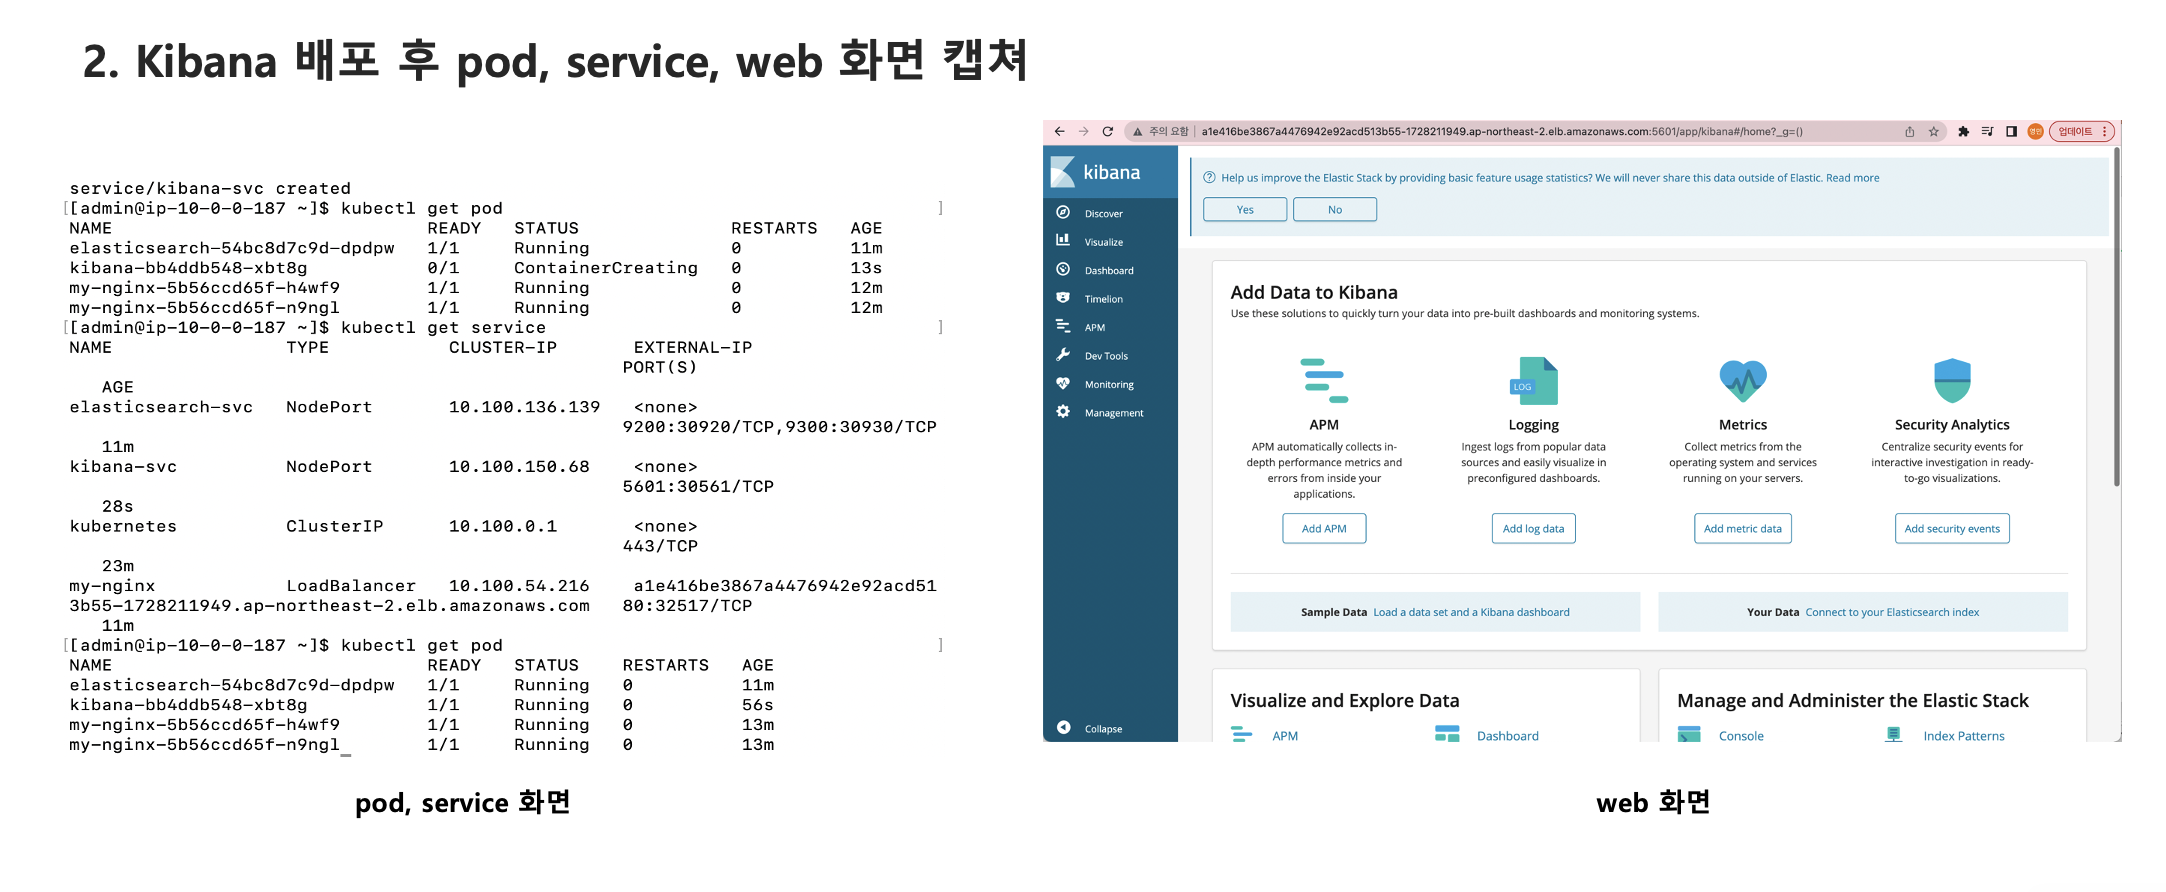Click No on usage statistics banner
Screen dimensions: 2166x892
tap(1335, 209)
